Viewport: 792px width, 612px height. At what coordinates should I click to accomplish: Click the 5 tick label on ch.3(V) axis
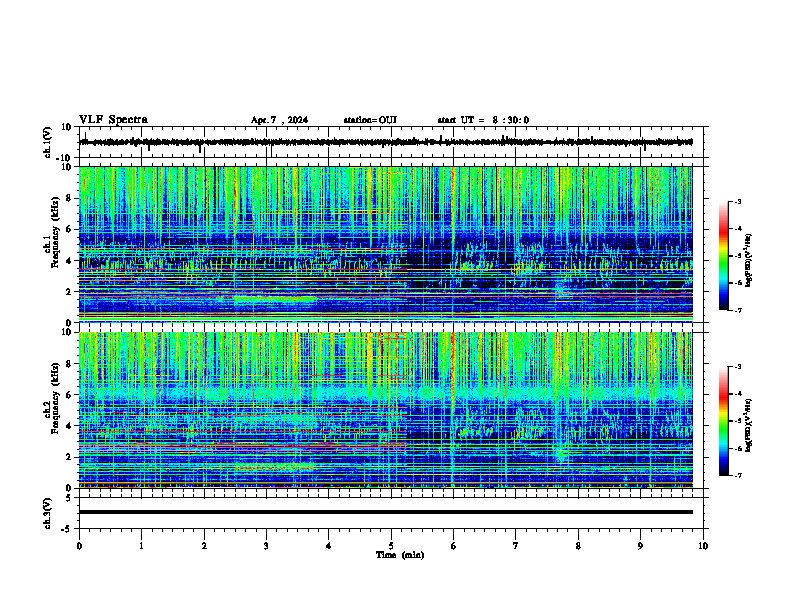click(x=70, y=498)
